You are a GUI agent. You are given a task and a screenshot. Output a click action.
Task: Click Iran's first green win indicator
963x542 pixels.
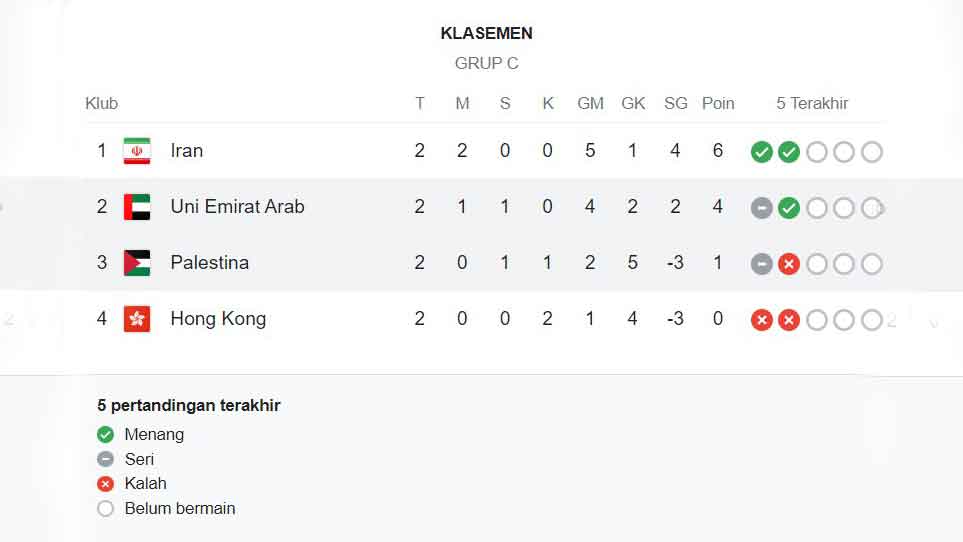coord(762,152)
